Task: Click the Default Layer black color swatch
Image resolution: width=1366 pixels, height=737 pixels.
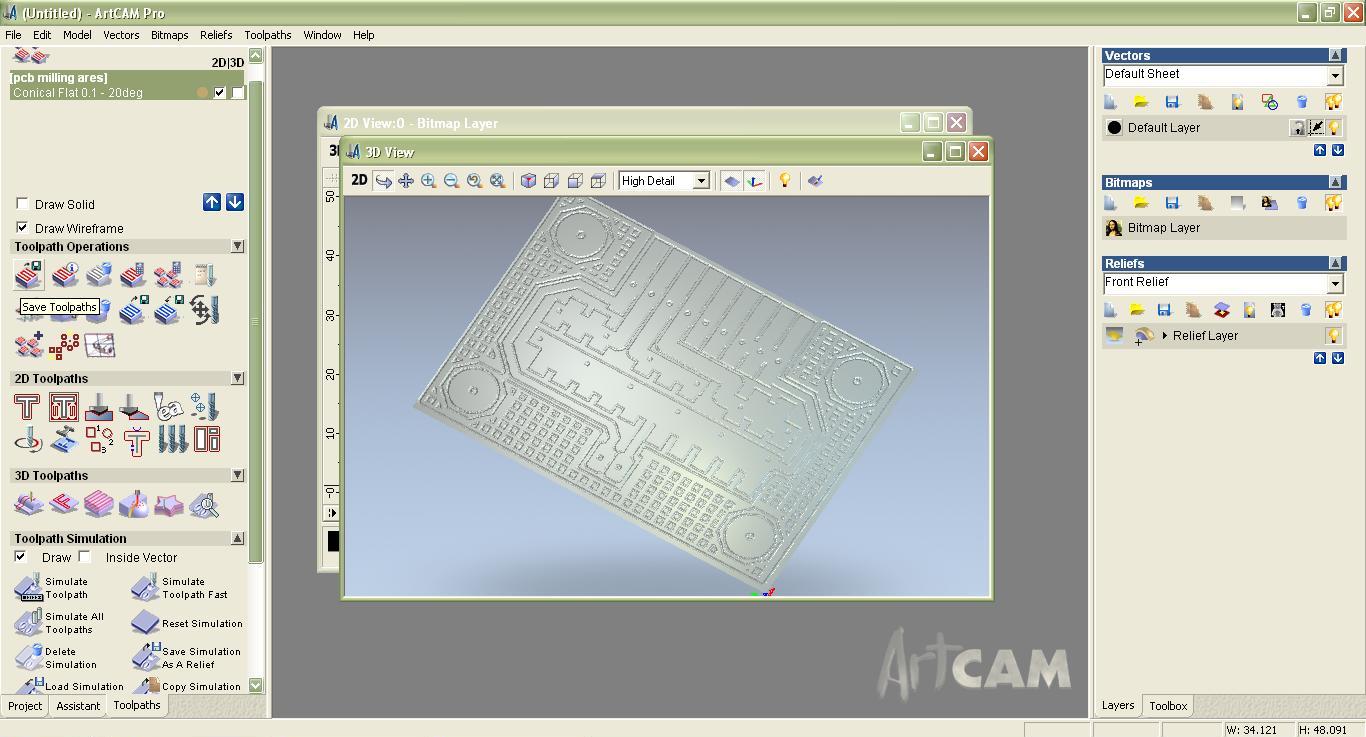Action: 1114,128
